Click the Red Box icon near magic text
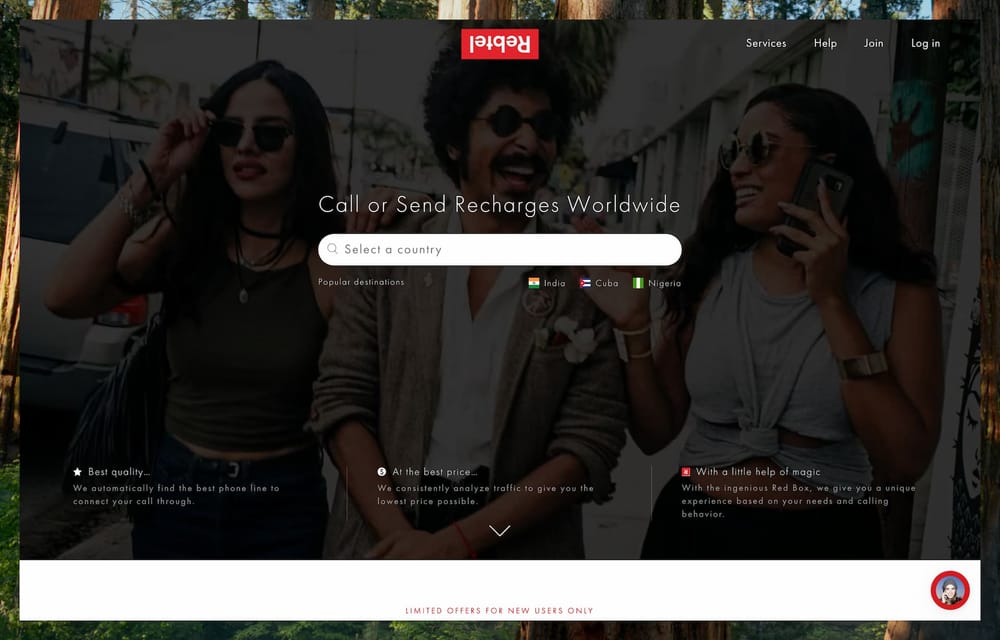Screen dimensions: 1000x640 685,471
